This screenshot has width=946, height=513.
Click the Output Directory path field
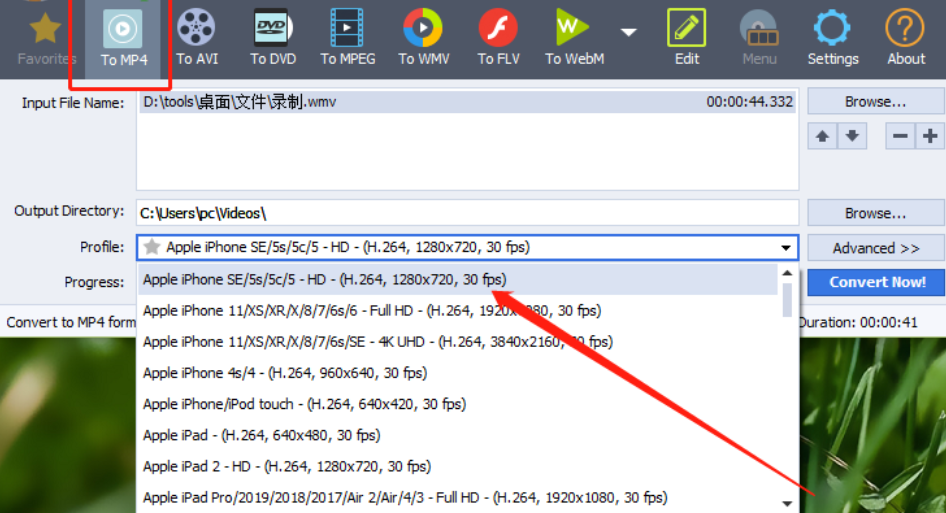click(467, 213)
